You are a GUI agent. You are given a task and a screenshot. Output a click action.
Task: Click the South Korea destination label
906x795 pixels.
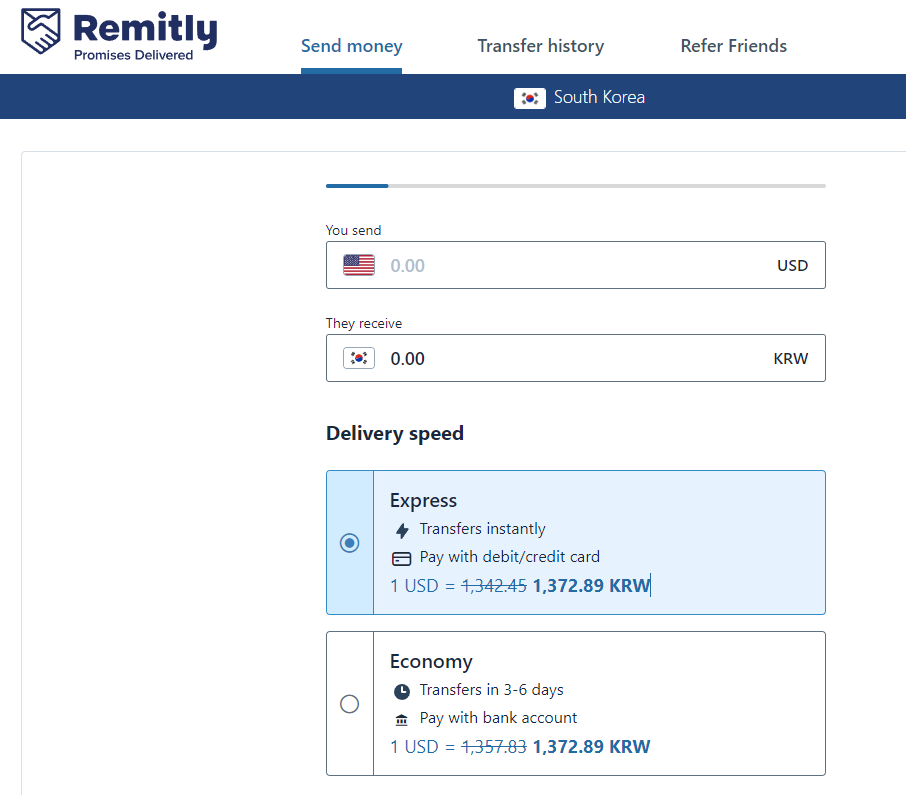click(x=599, y=97)
